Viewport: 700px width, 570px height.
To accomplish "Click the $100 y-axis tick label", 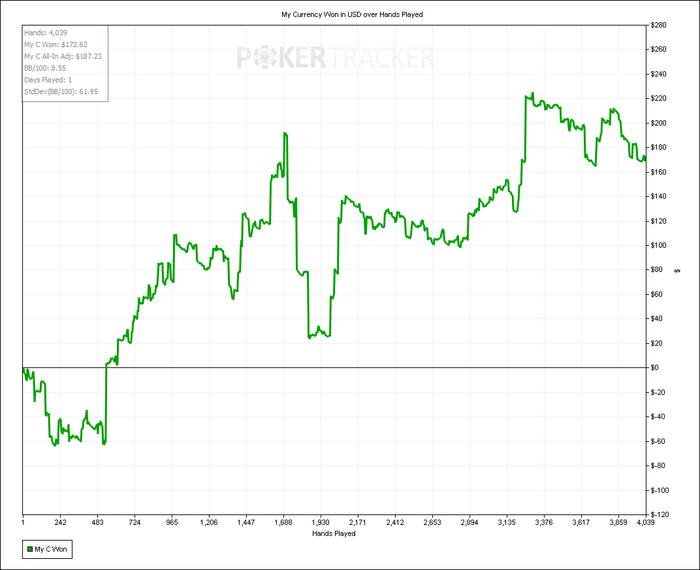I will pos(658,245).
